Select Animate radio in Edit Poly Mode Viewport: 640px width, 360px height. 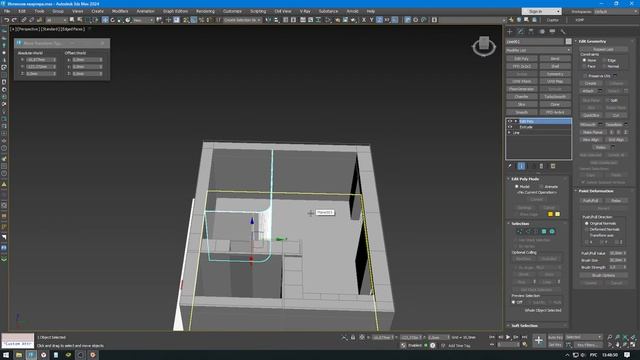click(x=541, y=187)
